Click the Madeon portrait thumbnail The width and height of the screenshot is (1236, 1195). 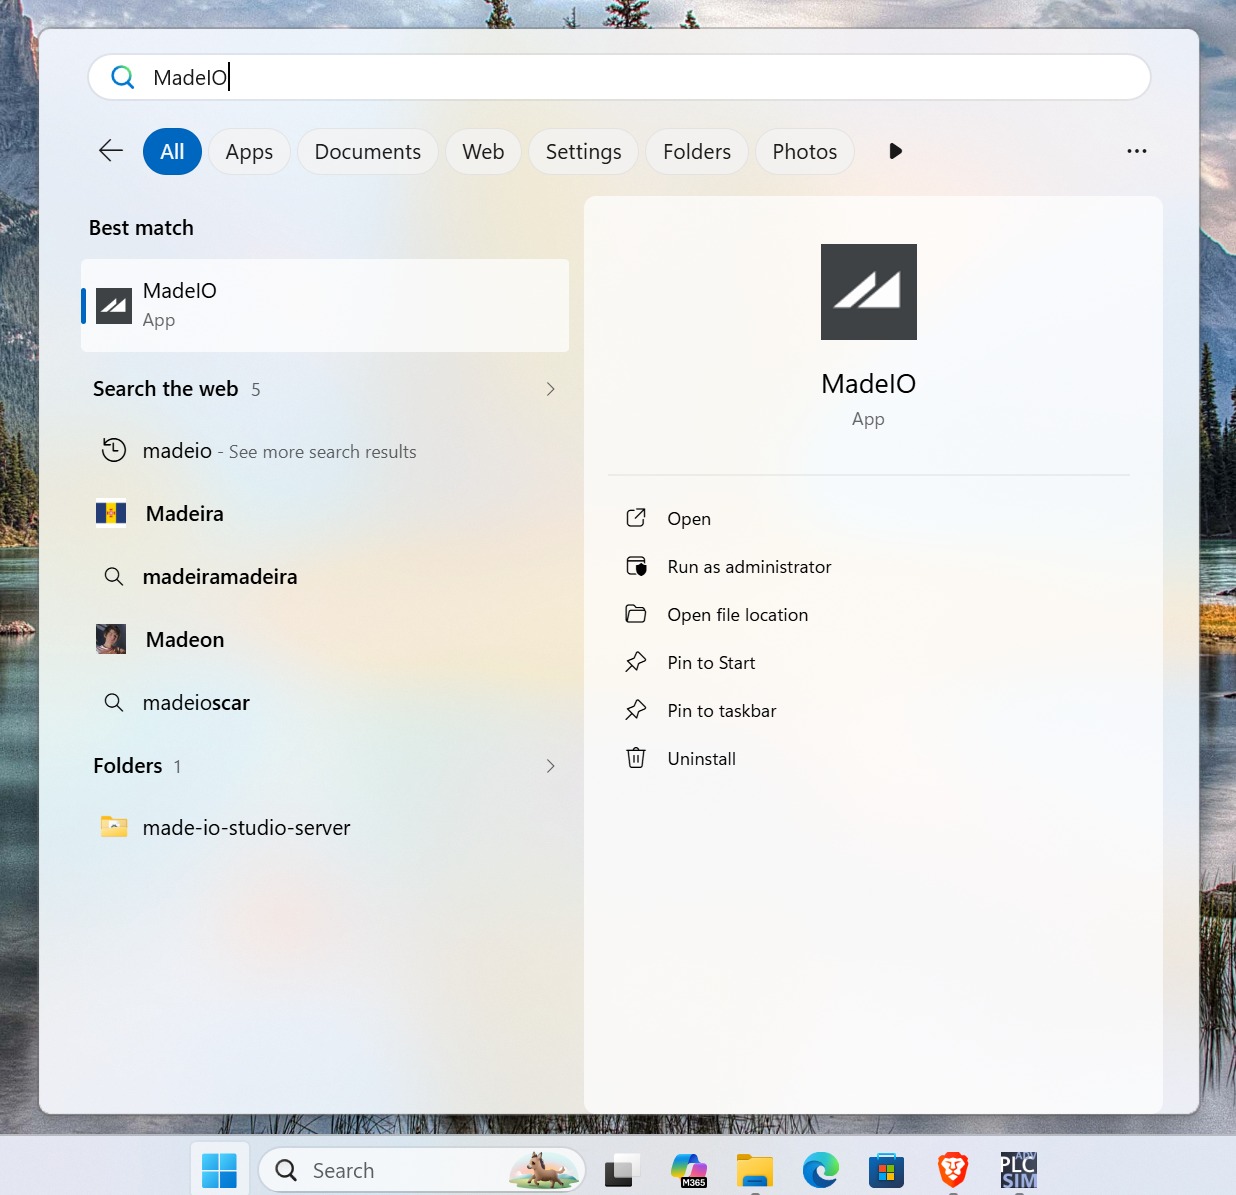pyautogui.click(x=111, y=639)
